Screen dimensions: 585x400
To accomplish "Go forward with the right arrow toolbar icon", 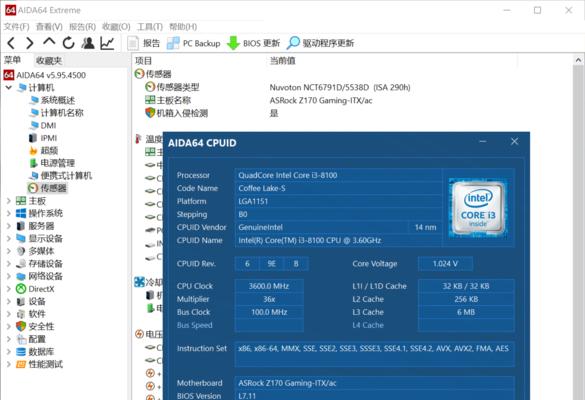I will tap(30, 43).
